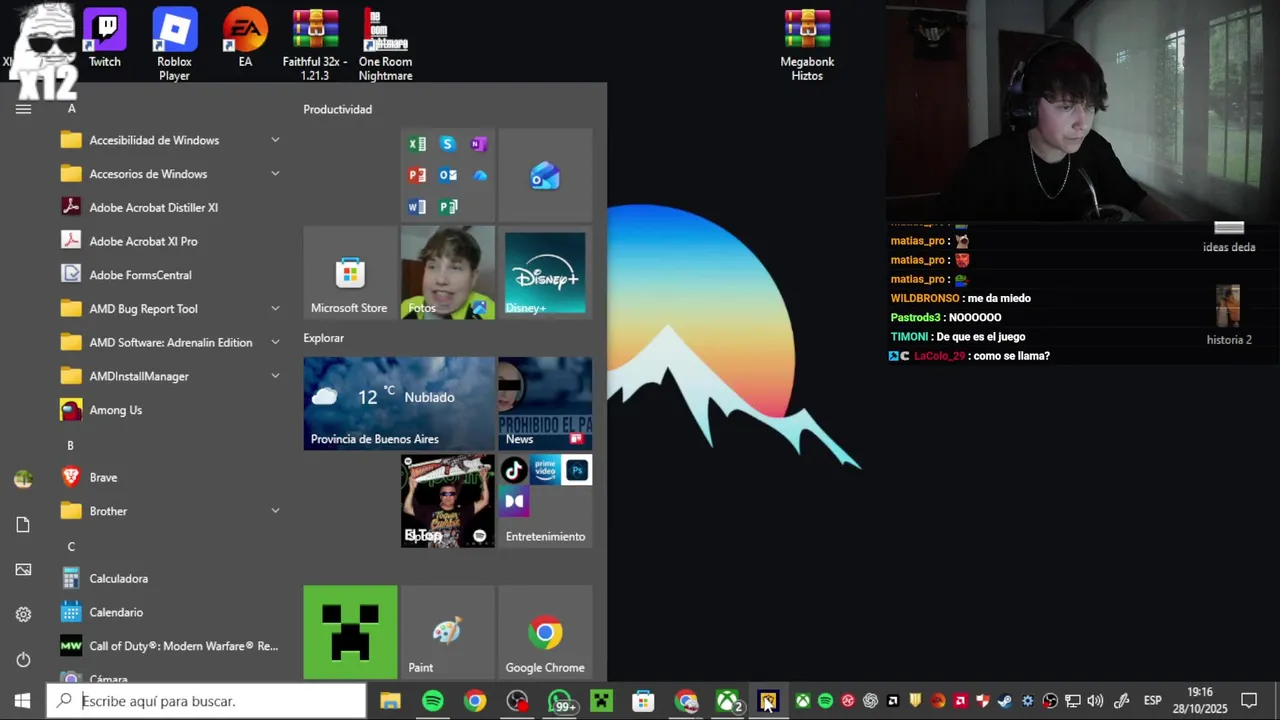Open the Steam icon in the system tray
This screenshot has width=1280, height=720.
(1005, 701)
